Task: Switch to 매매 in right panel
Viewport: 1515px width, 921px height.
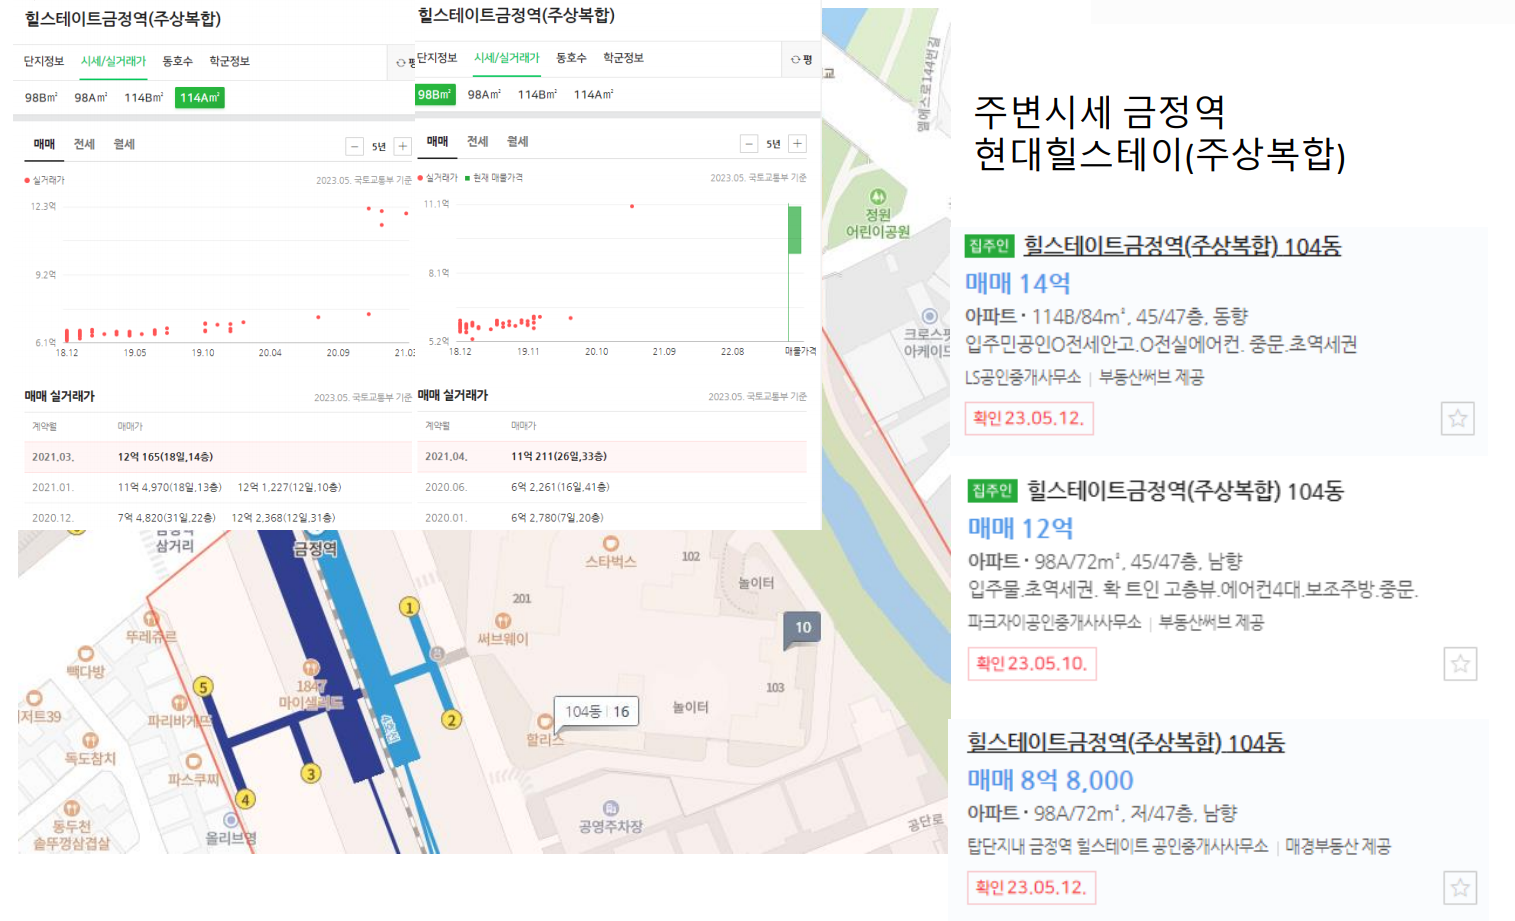Action: coord(438,141)
